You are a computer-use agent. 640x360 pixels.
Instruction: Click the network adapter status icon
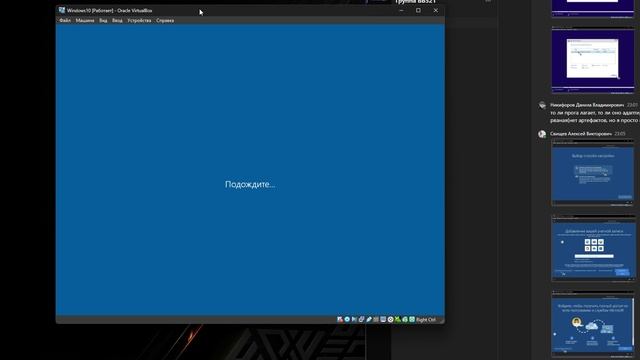tap(362, 320)
